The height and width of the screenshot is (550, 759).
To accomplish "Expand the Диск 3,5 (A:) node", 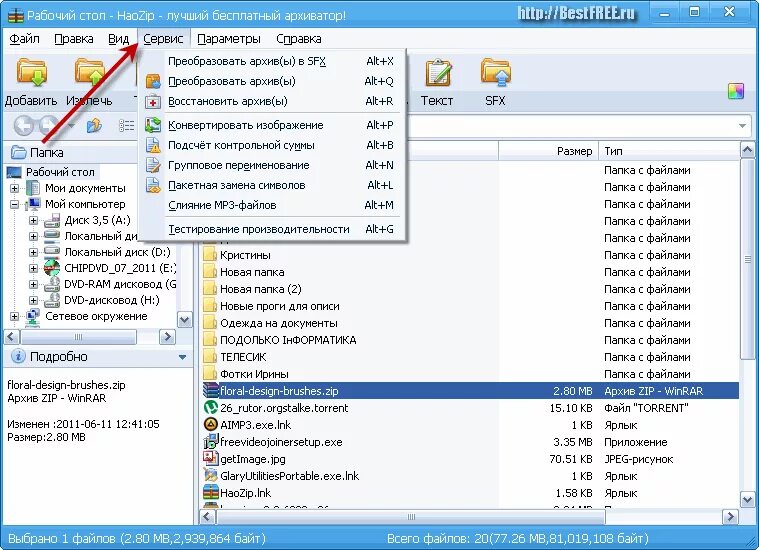I will pyautogui.click(x=33, y=220).
